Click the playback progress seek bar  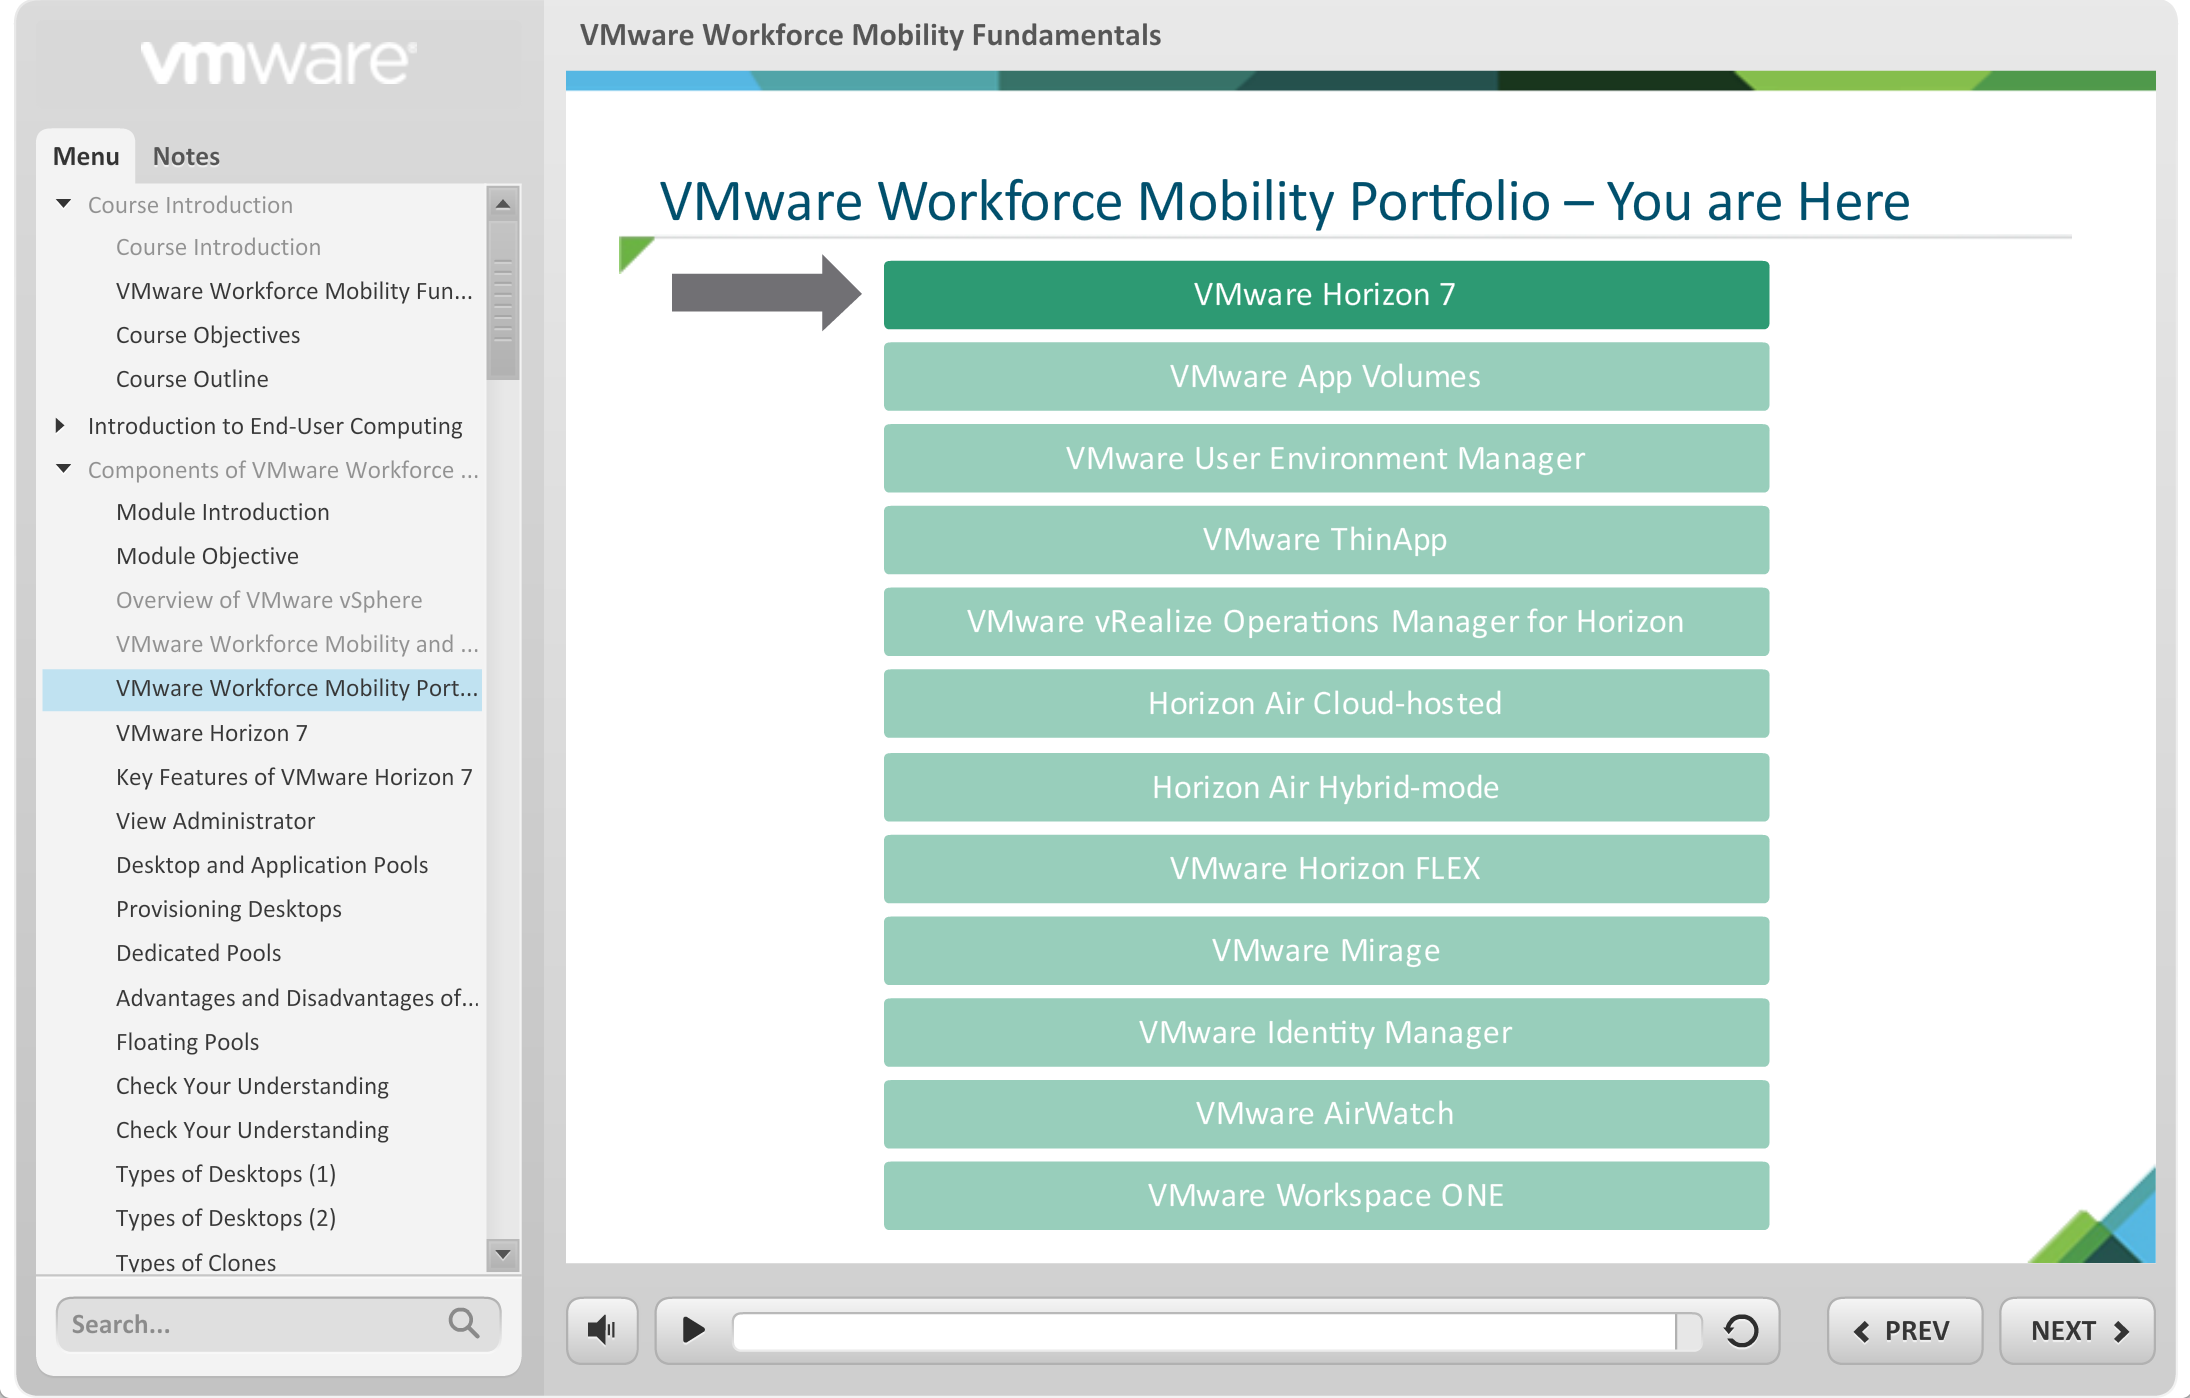pos(1204,1331)
